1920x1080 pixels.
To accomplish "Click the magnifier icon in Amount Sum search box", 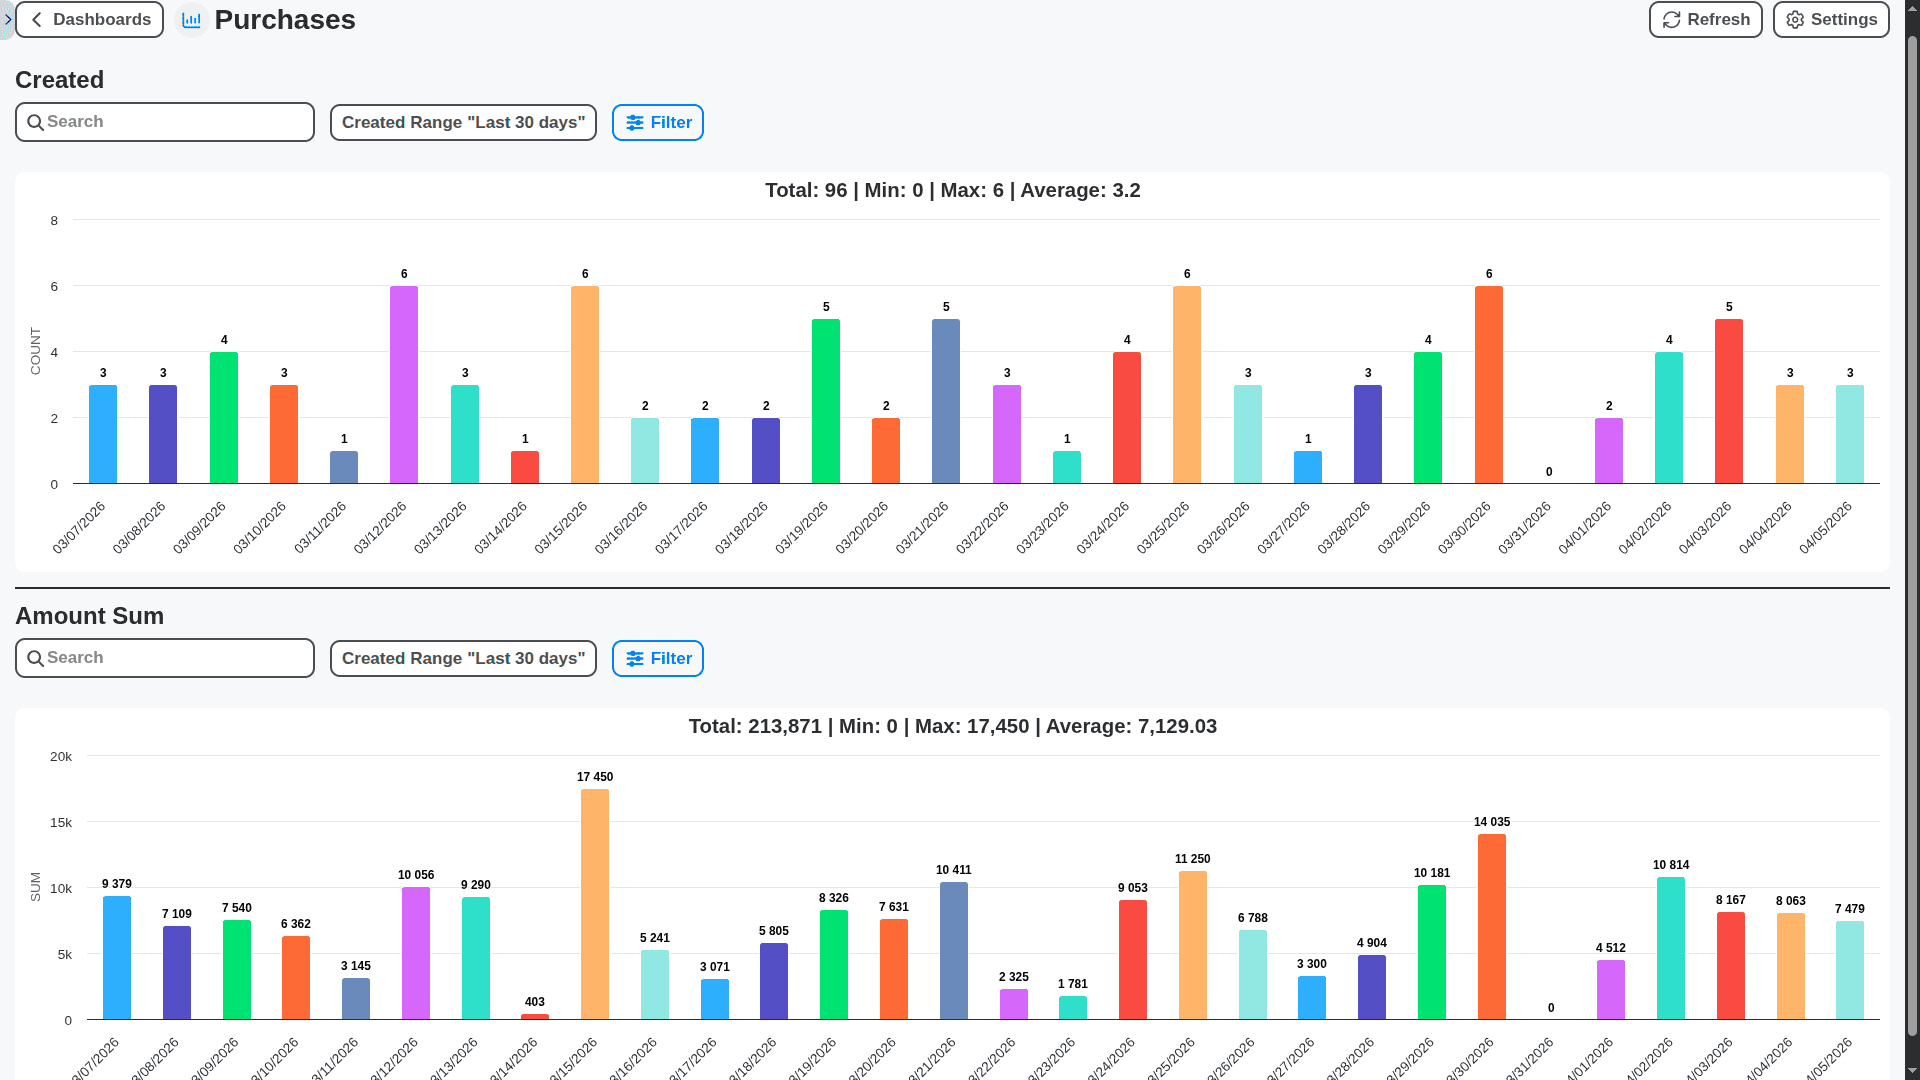I will 36,658.
